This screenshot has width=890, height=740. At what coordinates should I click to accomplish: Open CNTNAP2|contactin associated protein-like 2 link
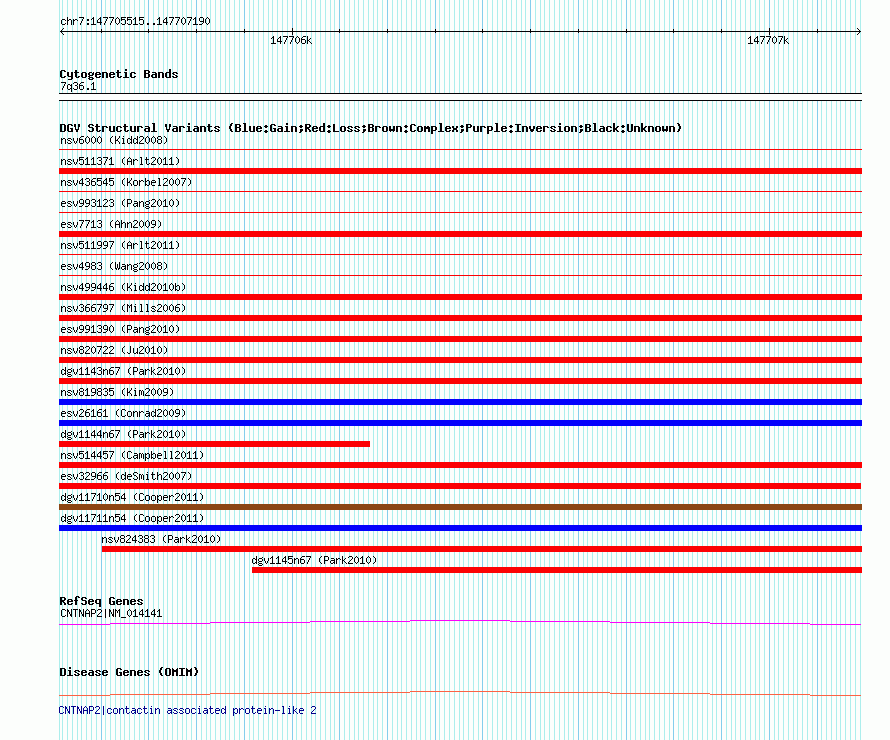[x=187, y=710]
